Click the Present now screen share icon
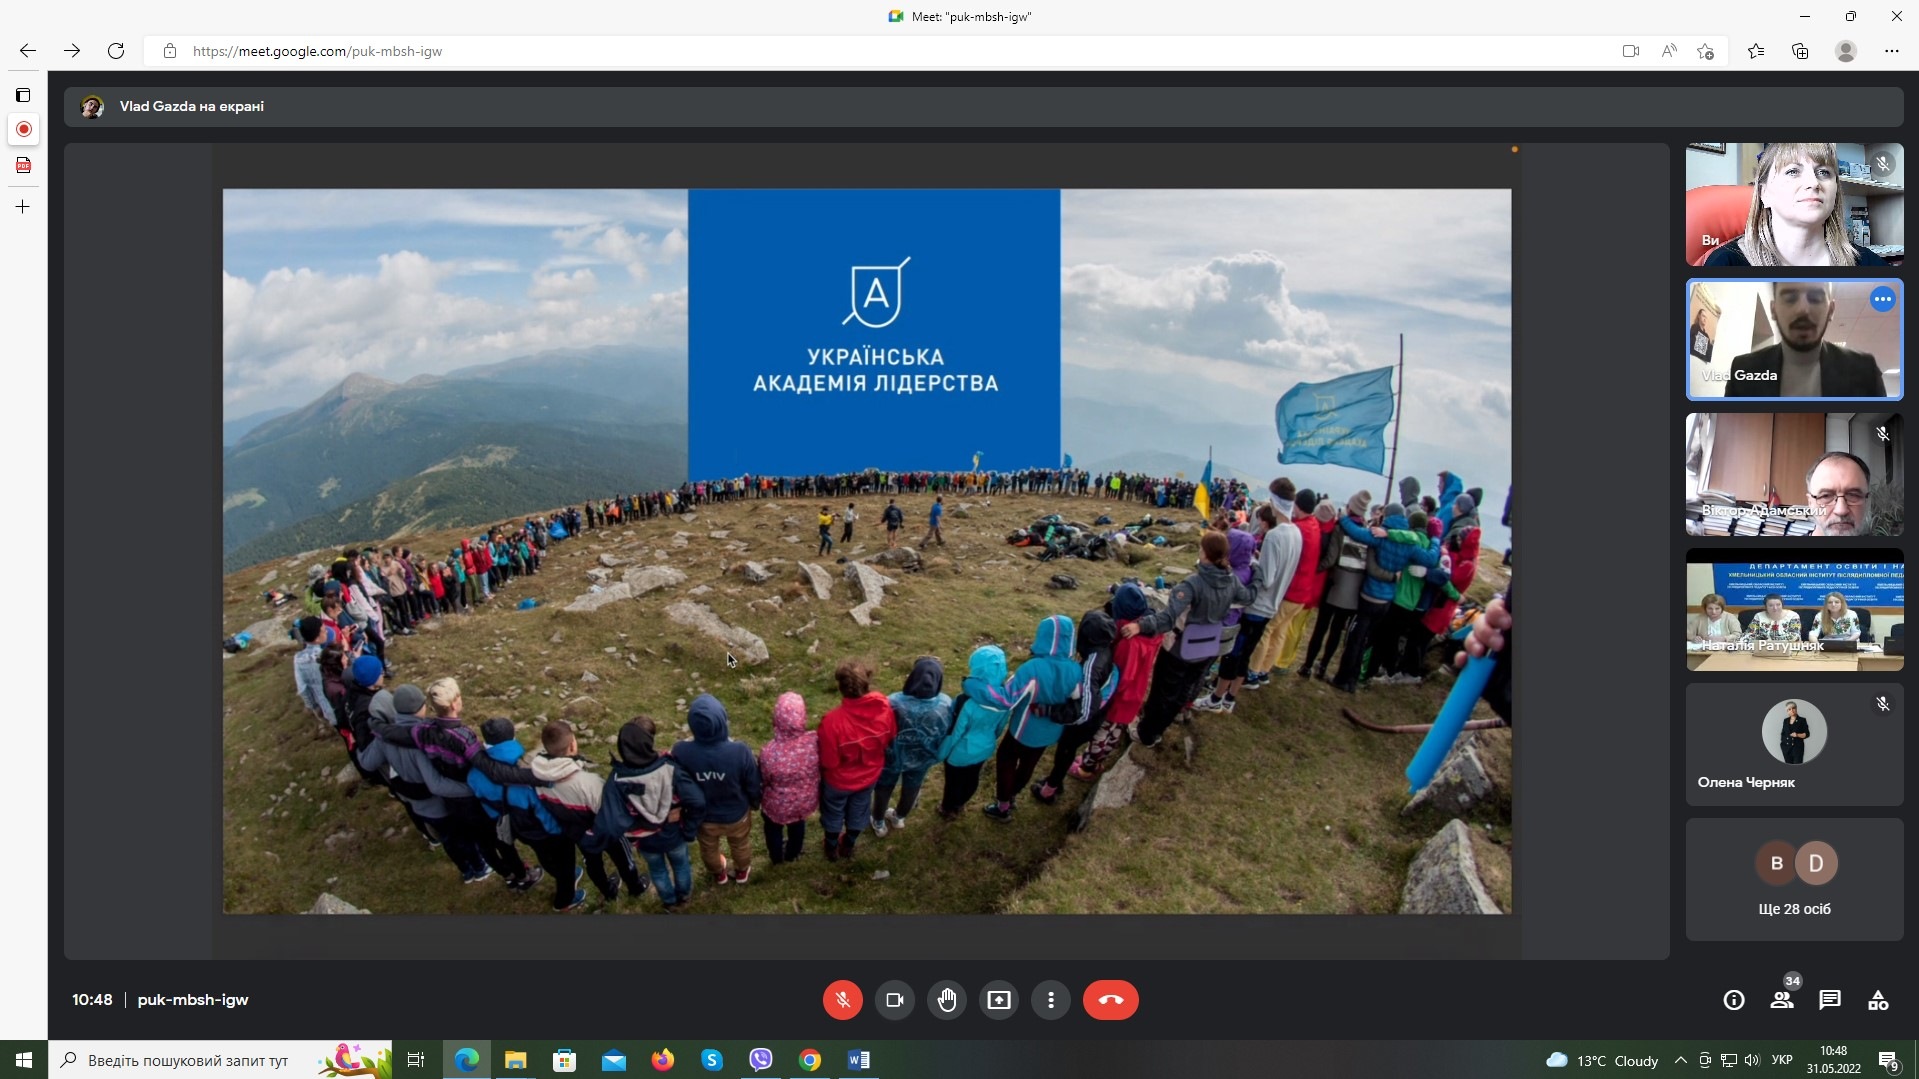The height and width of the screenshot is (1079, 1919). tap(998, 1000)
